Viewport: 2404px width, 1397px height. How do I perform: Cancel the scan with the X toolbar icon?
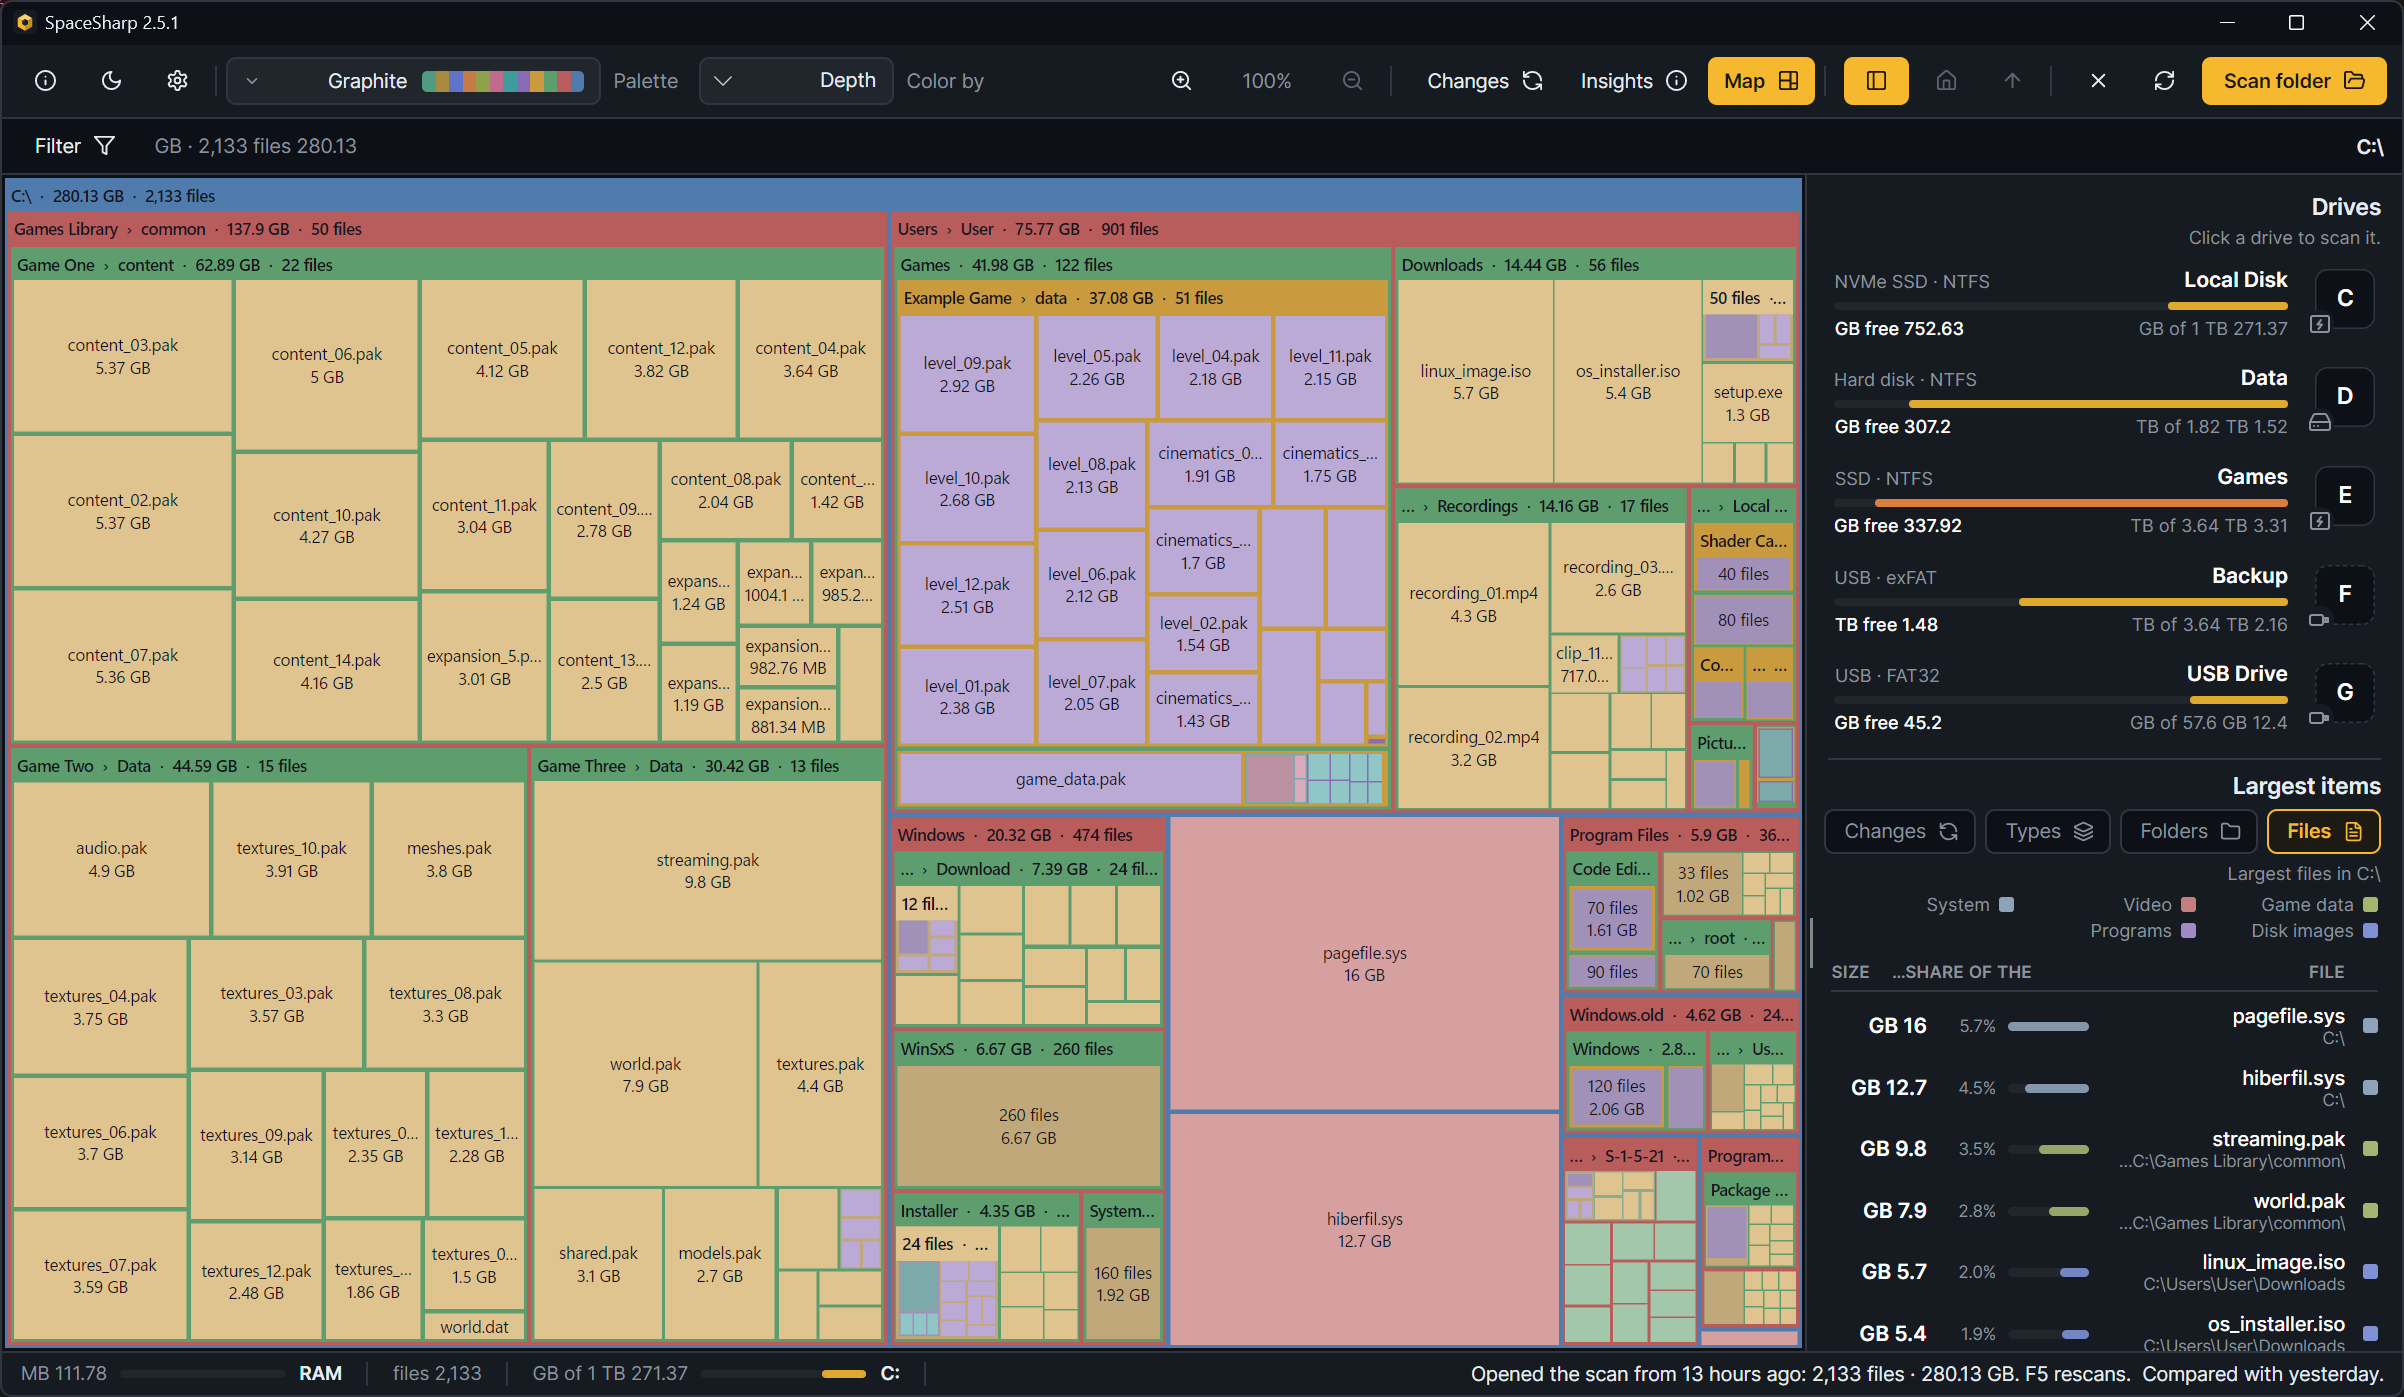(2098, 81)
